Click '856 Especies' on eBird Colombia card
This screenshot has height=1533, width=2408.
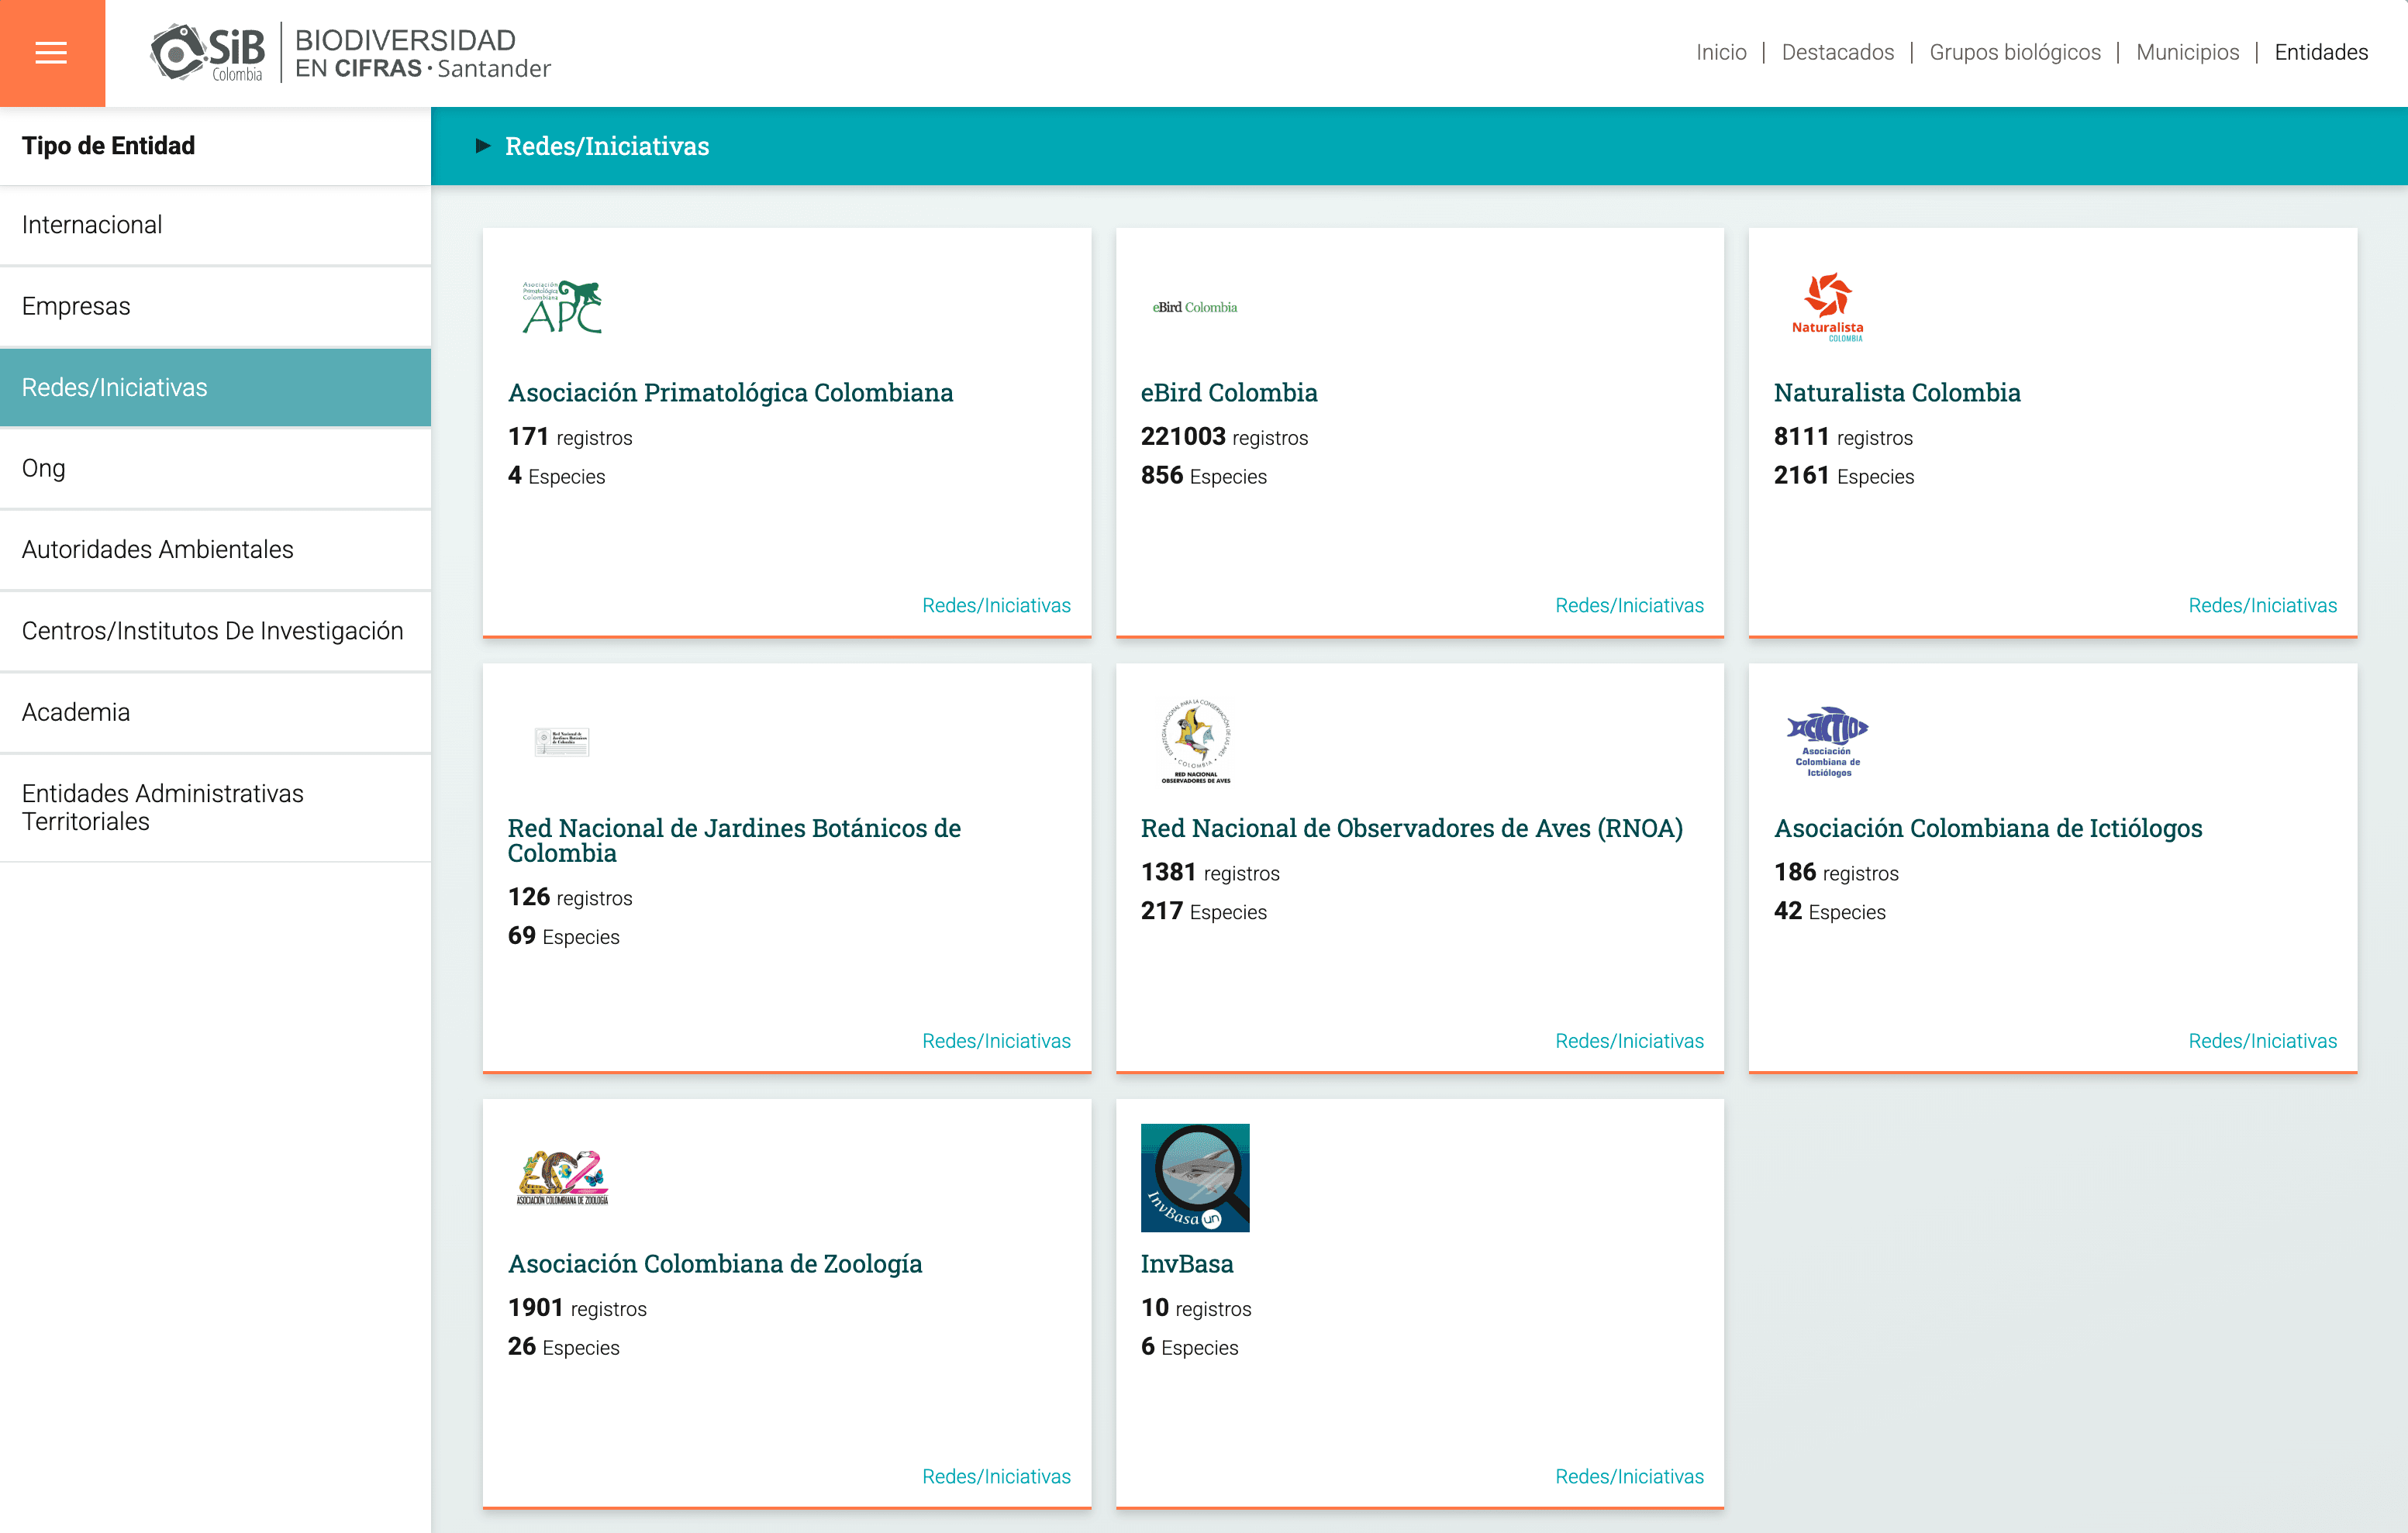tap(1204, 476)
